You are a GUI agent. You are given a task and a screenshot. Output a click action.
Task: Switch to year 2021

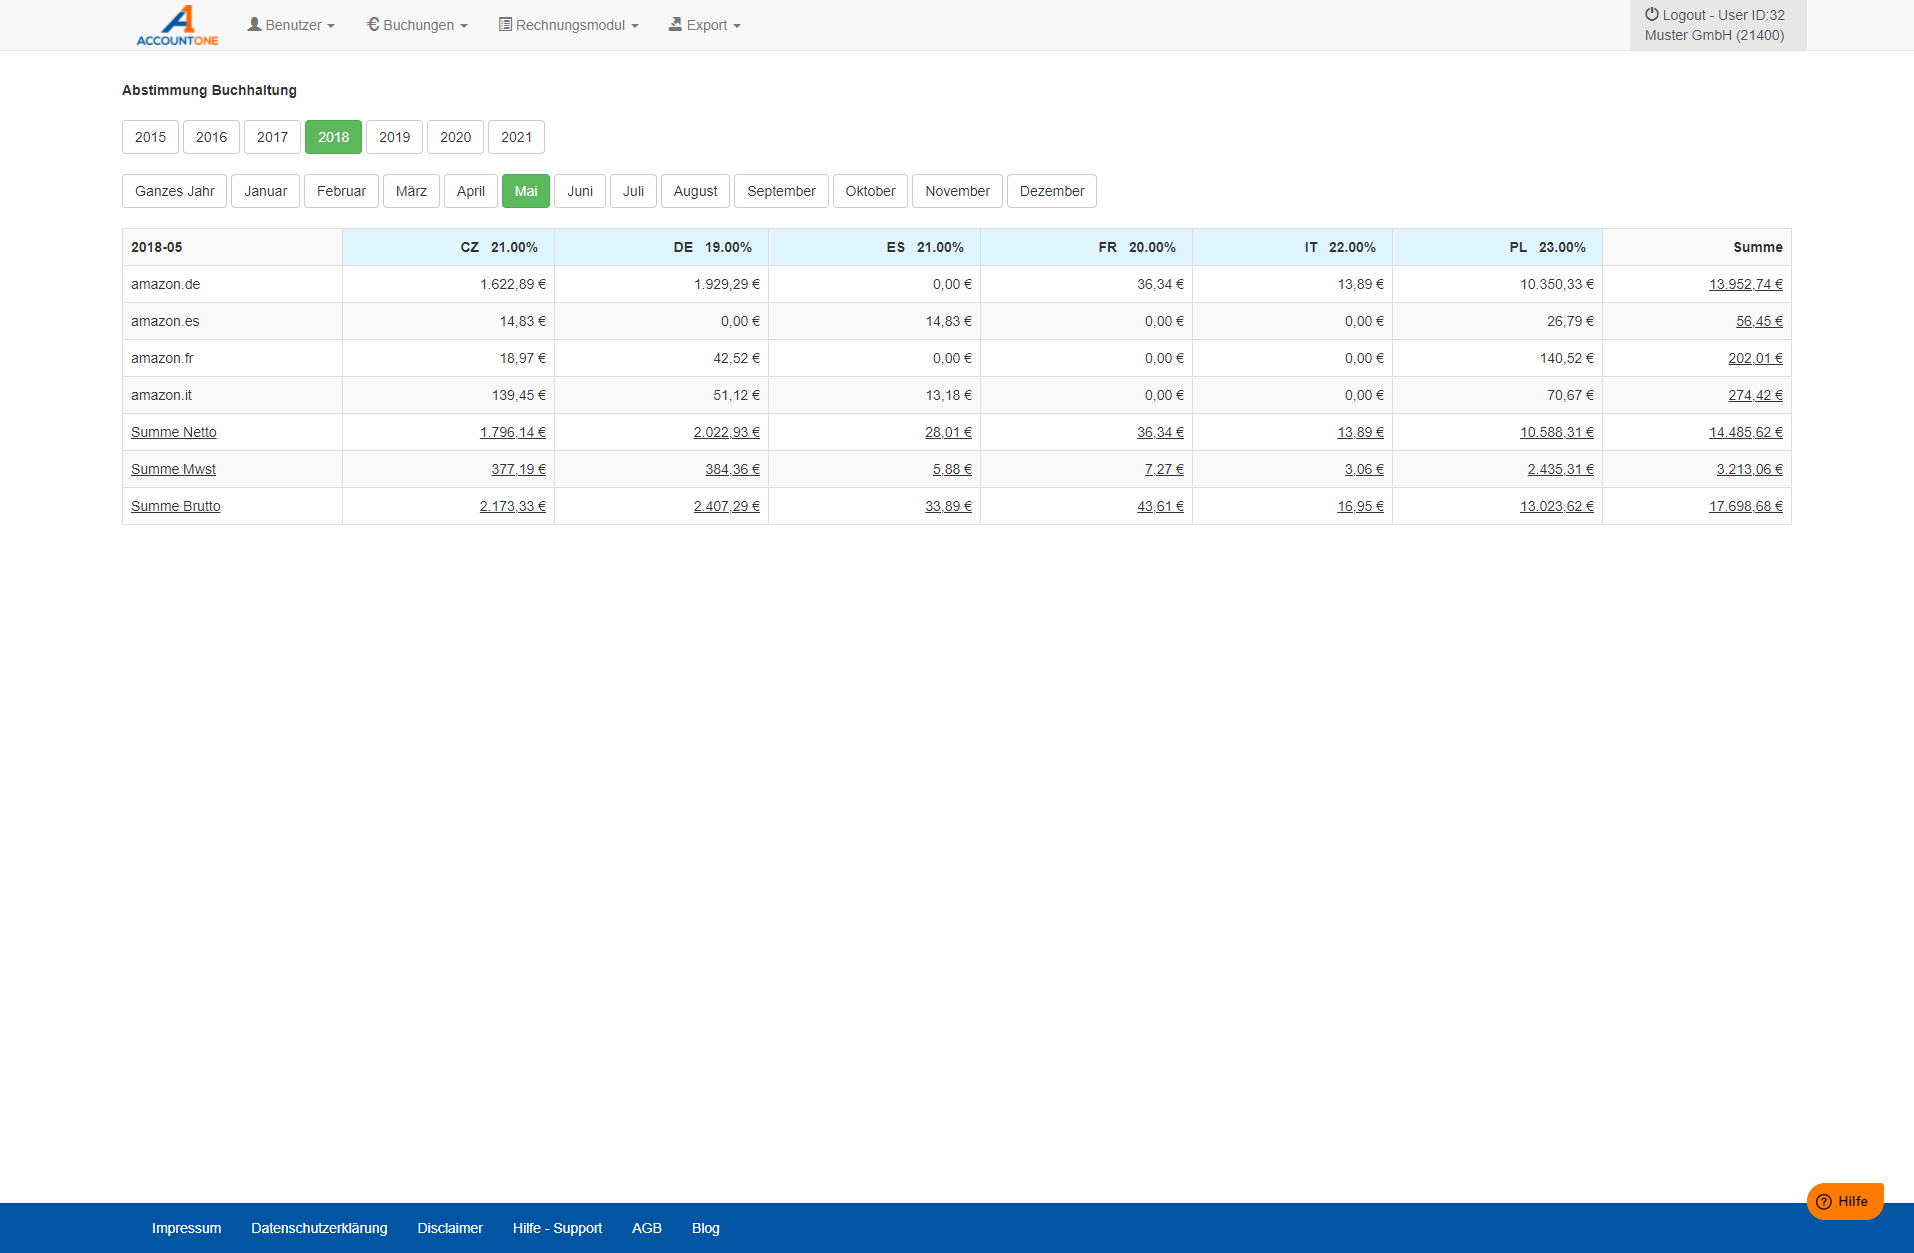tap(516, 137)
